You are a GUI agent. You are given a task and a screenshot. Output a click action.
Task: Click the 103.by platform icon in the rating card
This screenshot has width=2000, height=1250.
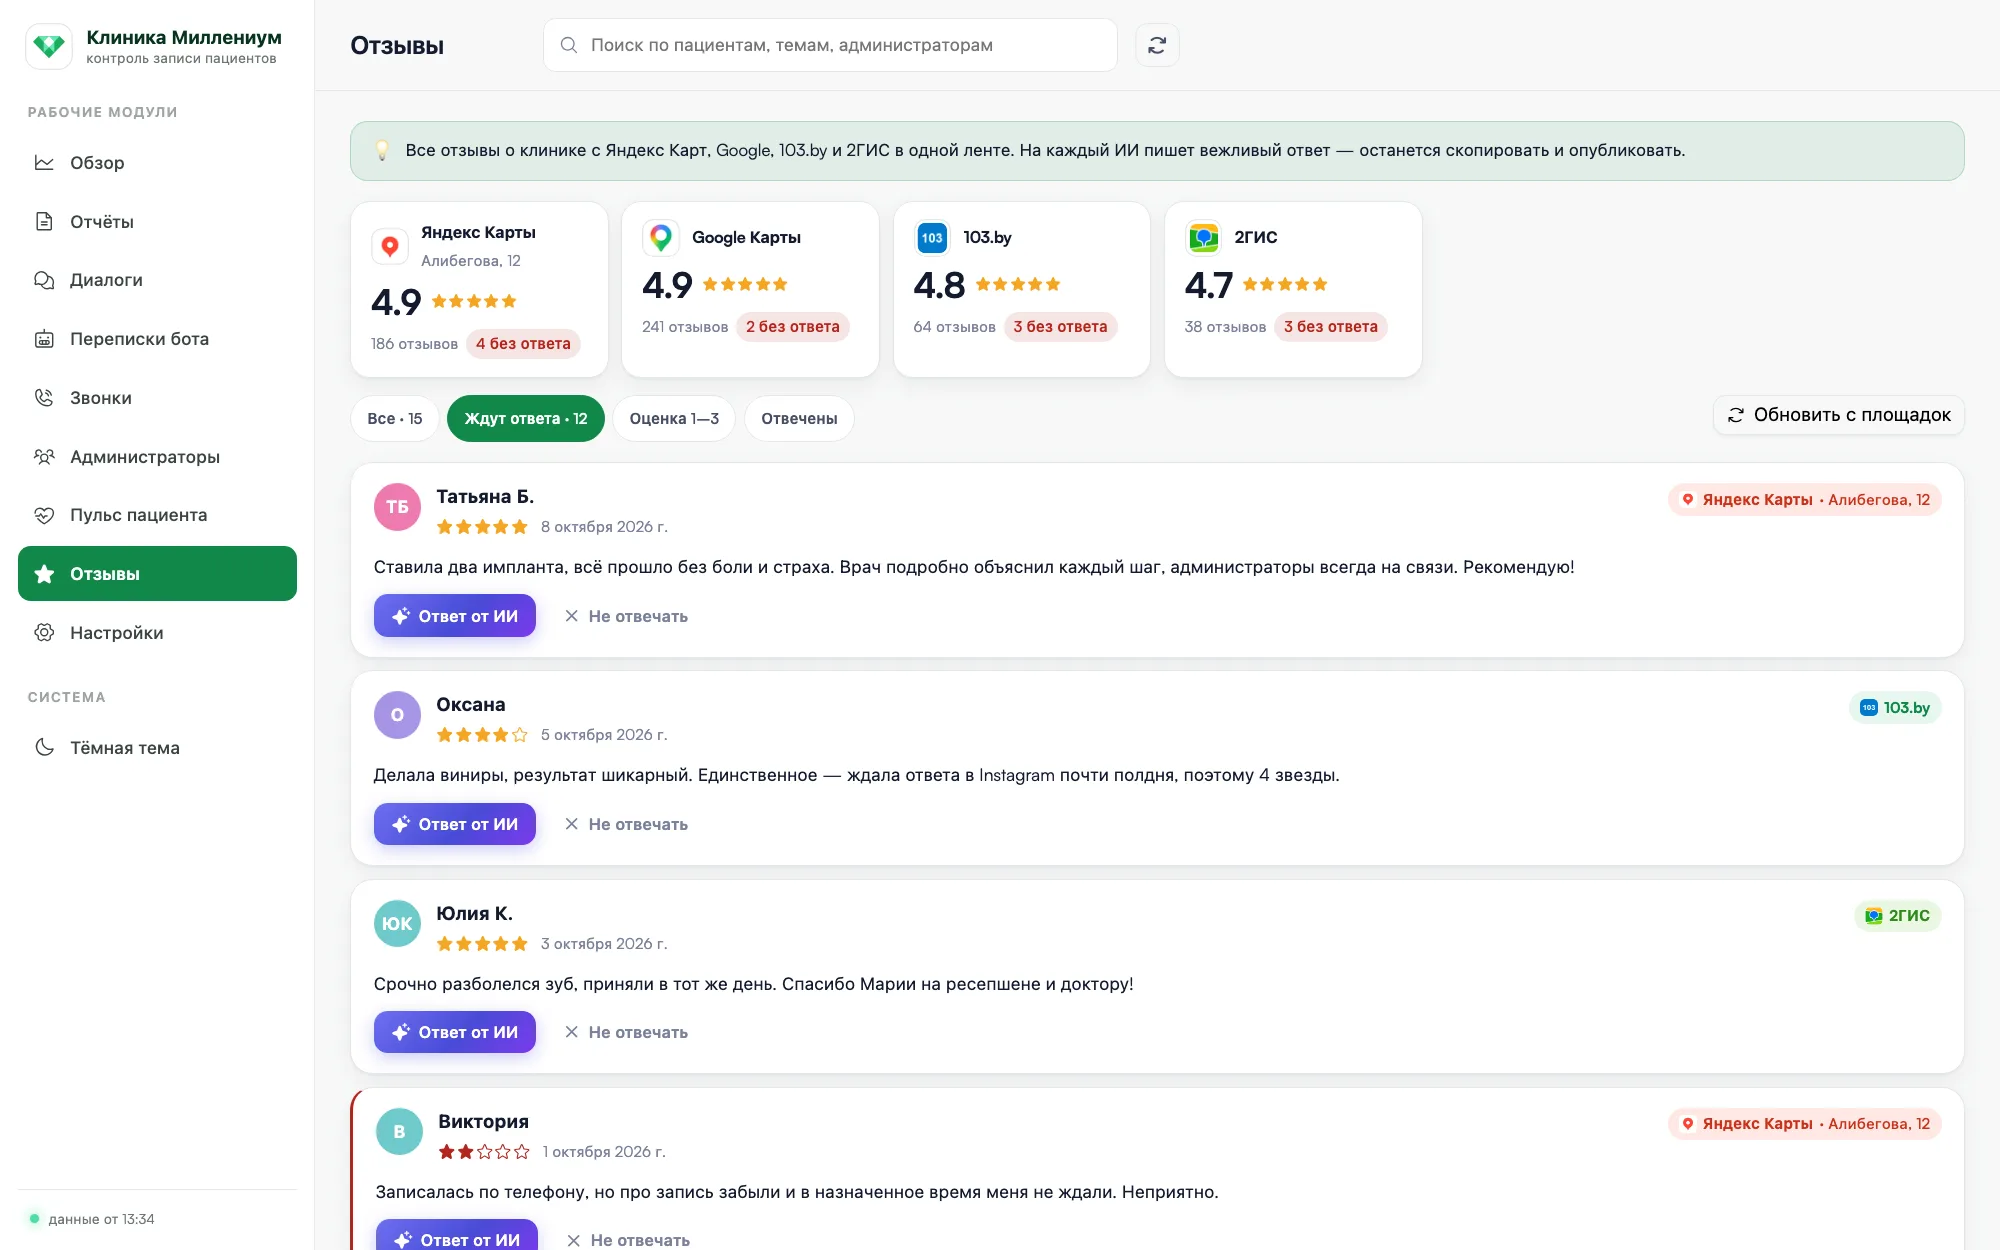932,238
